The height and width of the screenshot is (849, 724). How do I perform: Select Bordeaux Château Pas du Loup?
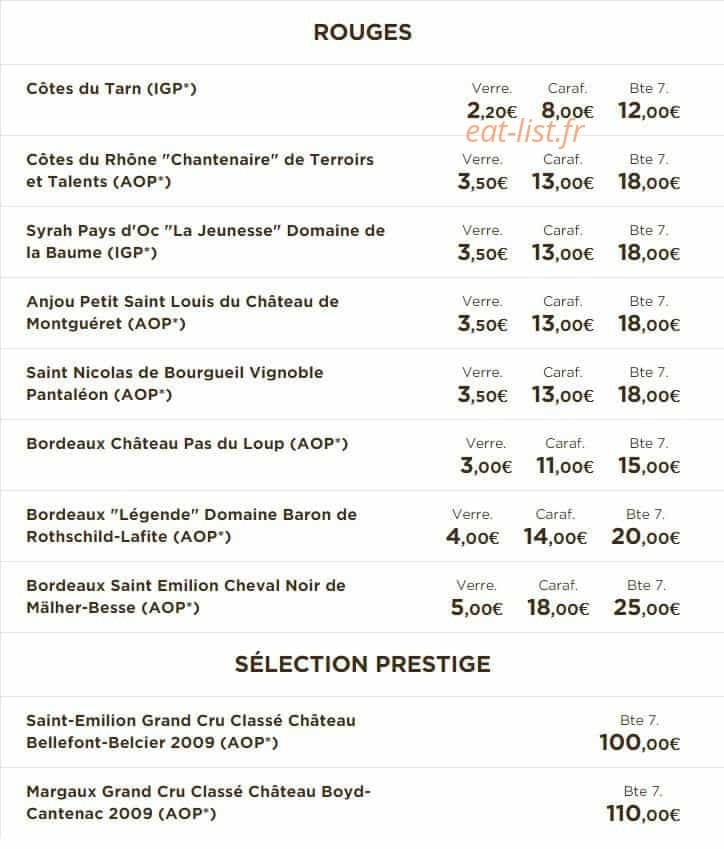187,443
